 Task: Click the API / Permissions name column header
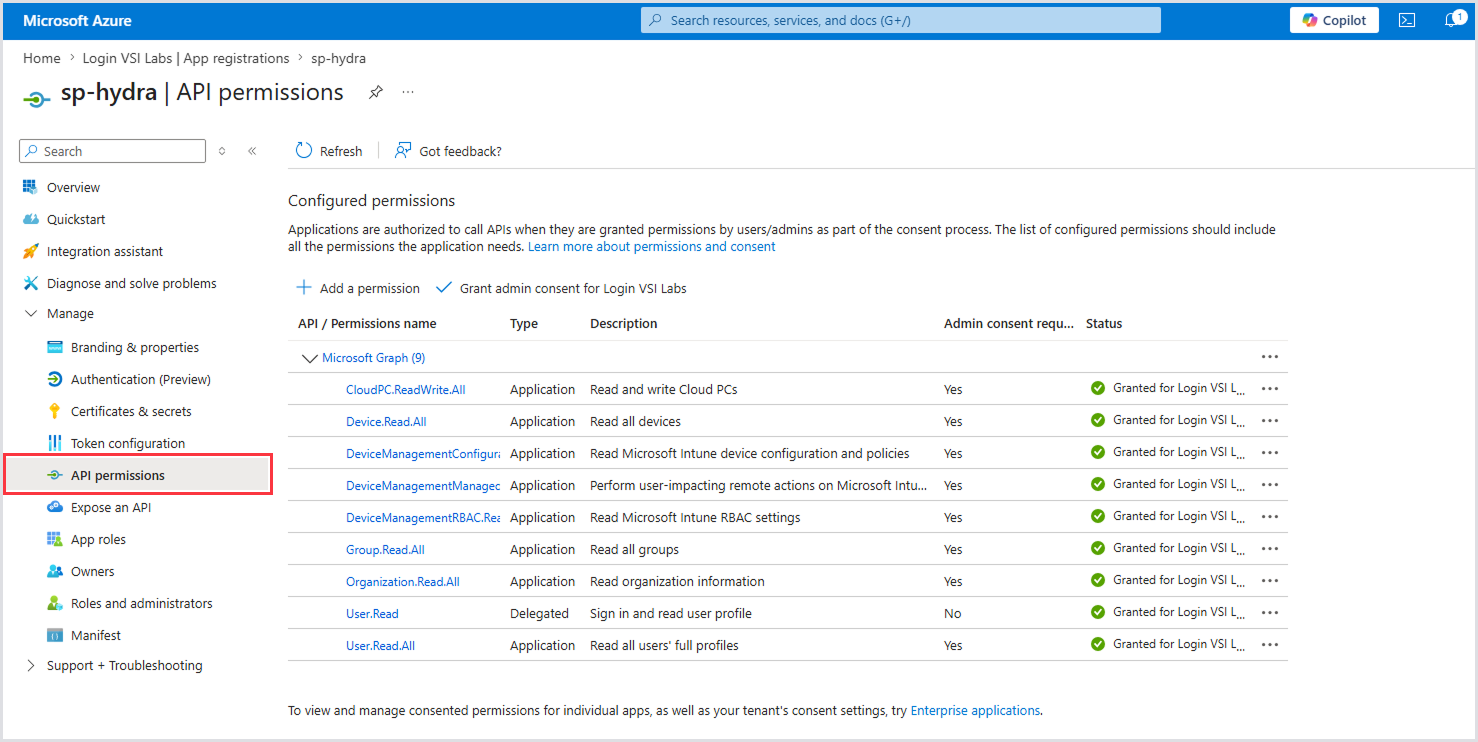pos(367,323)
